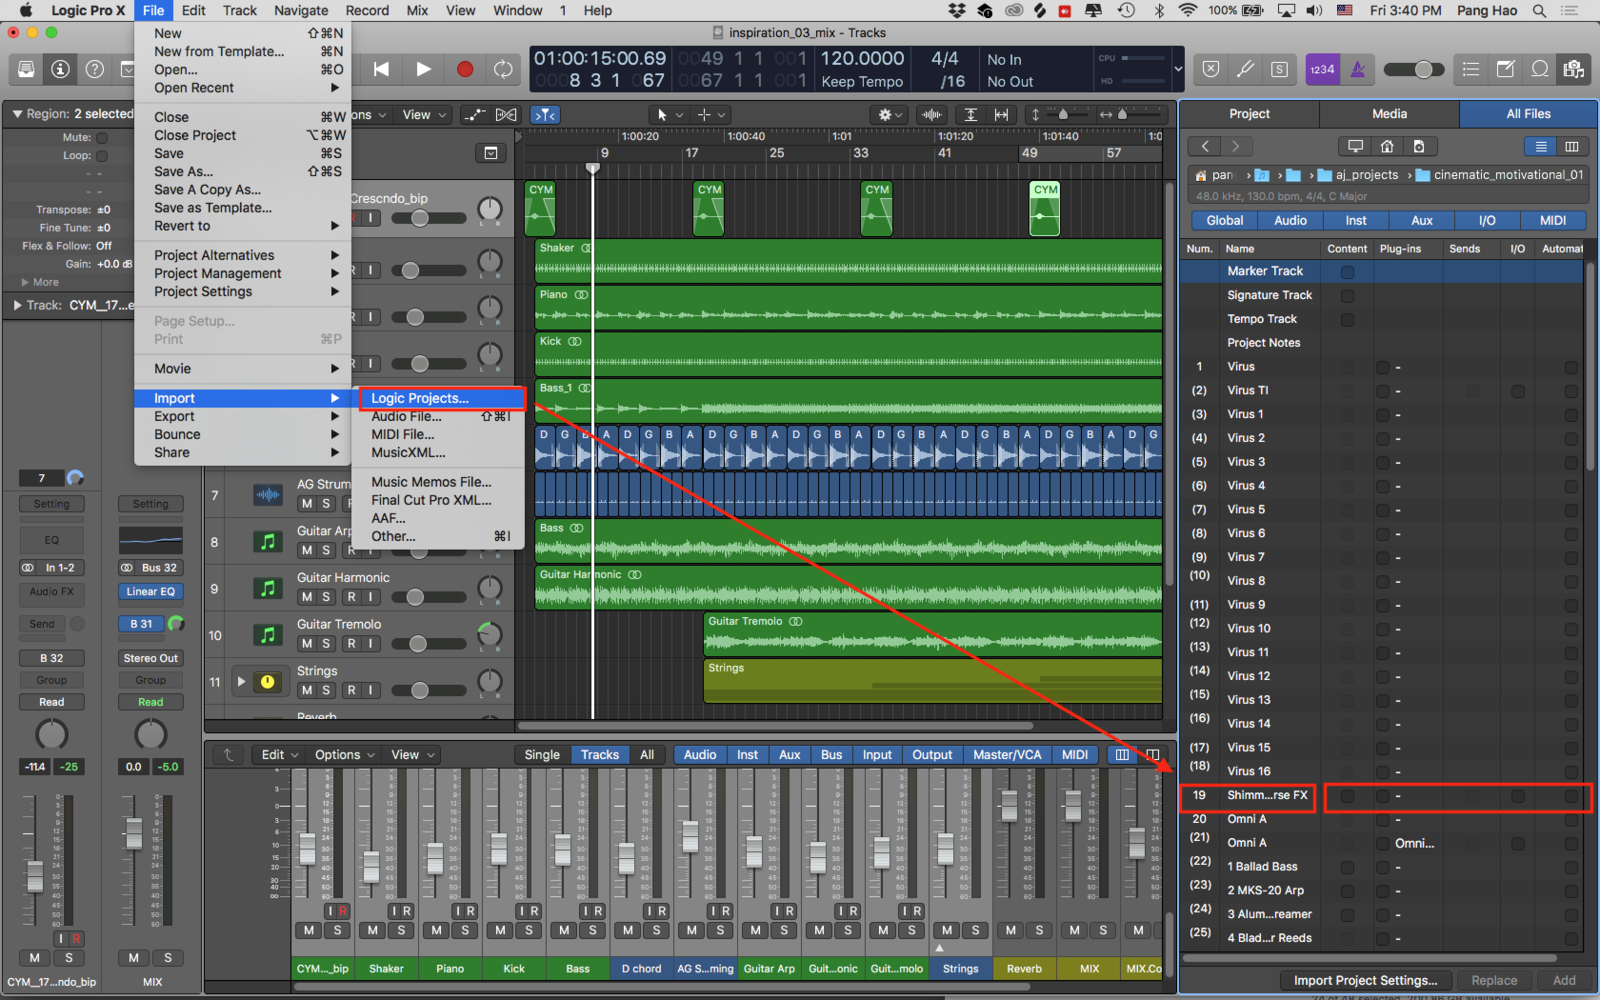Toggle the Global column button
The image size is (1600, 1000).
[1225, 221]
